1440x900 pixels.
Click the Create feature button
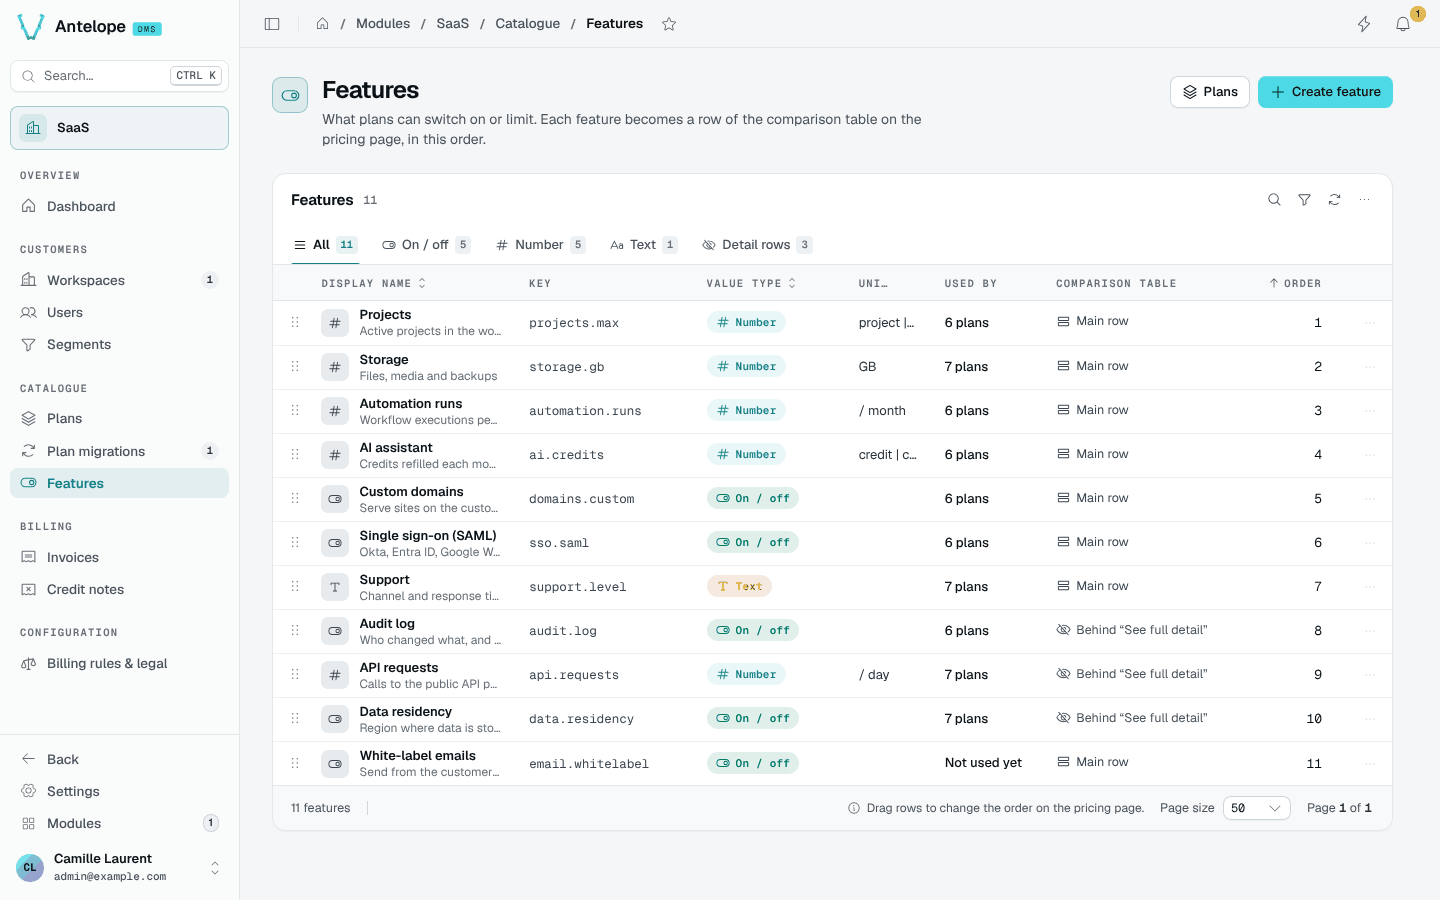point(1325,92)
